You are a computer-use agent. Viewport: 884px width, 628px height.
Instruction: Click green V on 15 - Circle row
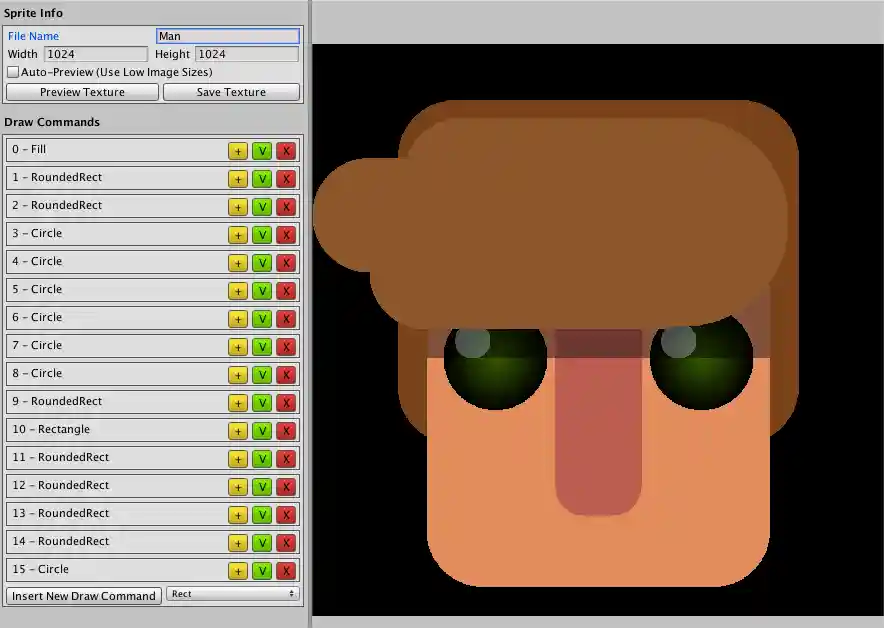click(262, 571)
